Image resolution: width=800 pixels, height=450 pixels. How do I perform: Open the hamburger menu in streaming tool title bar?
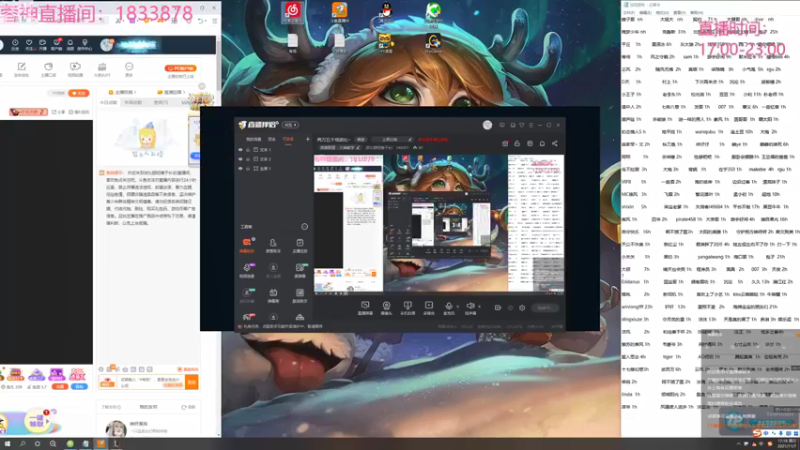click(x=531, y=125)
